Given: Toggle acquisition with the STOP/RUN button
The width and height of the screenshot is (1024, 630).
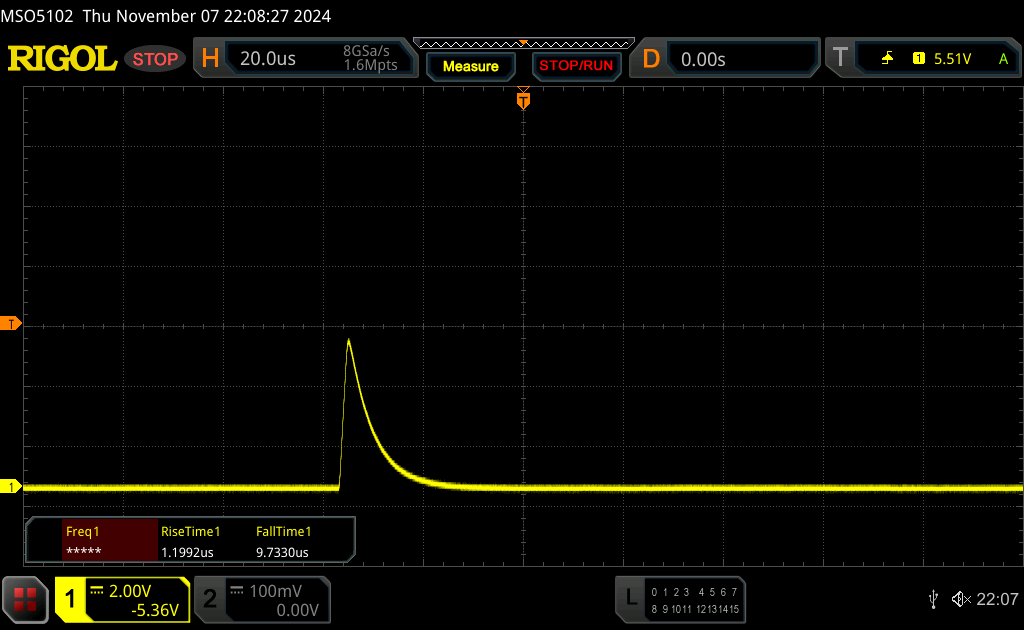Looking at the screenshot, I should click(575, 66).
